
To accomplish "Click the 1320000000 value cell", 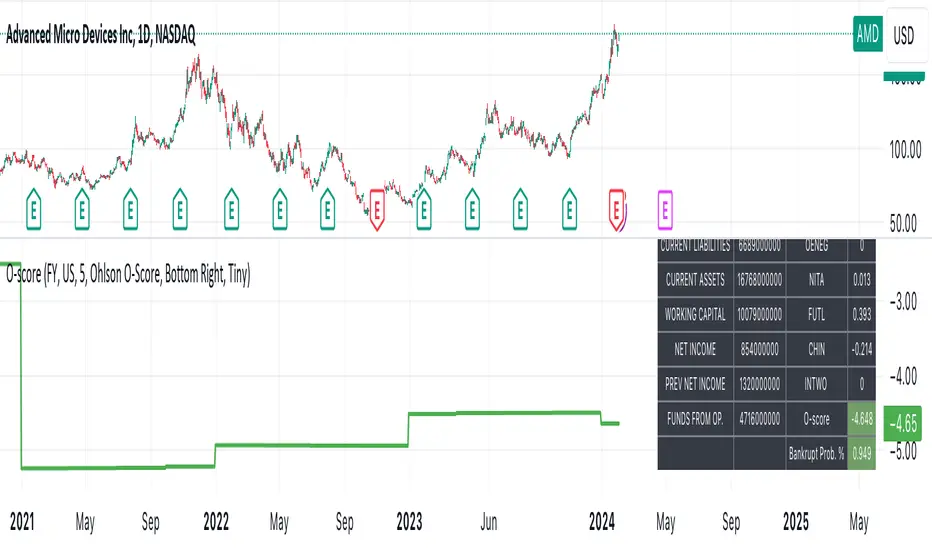I will 760,384.
